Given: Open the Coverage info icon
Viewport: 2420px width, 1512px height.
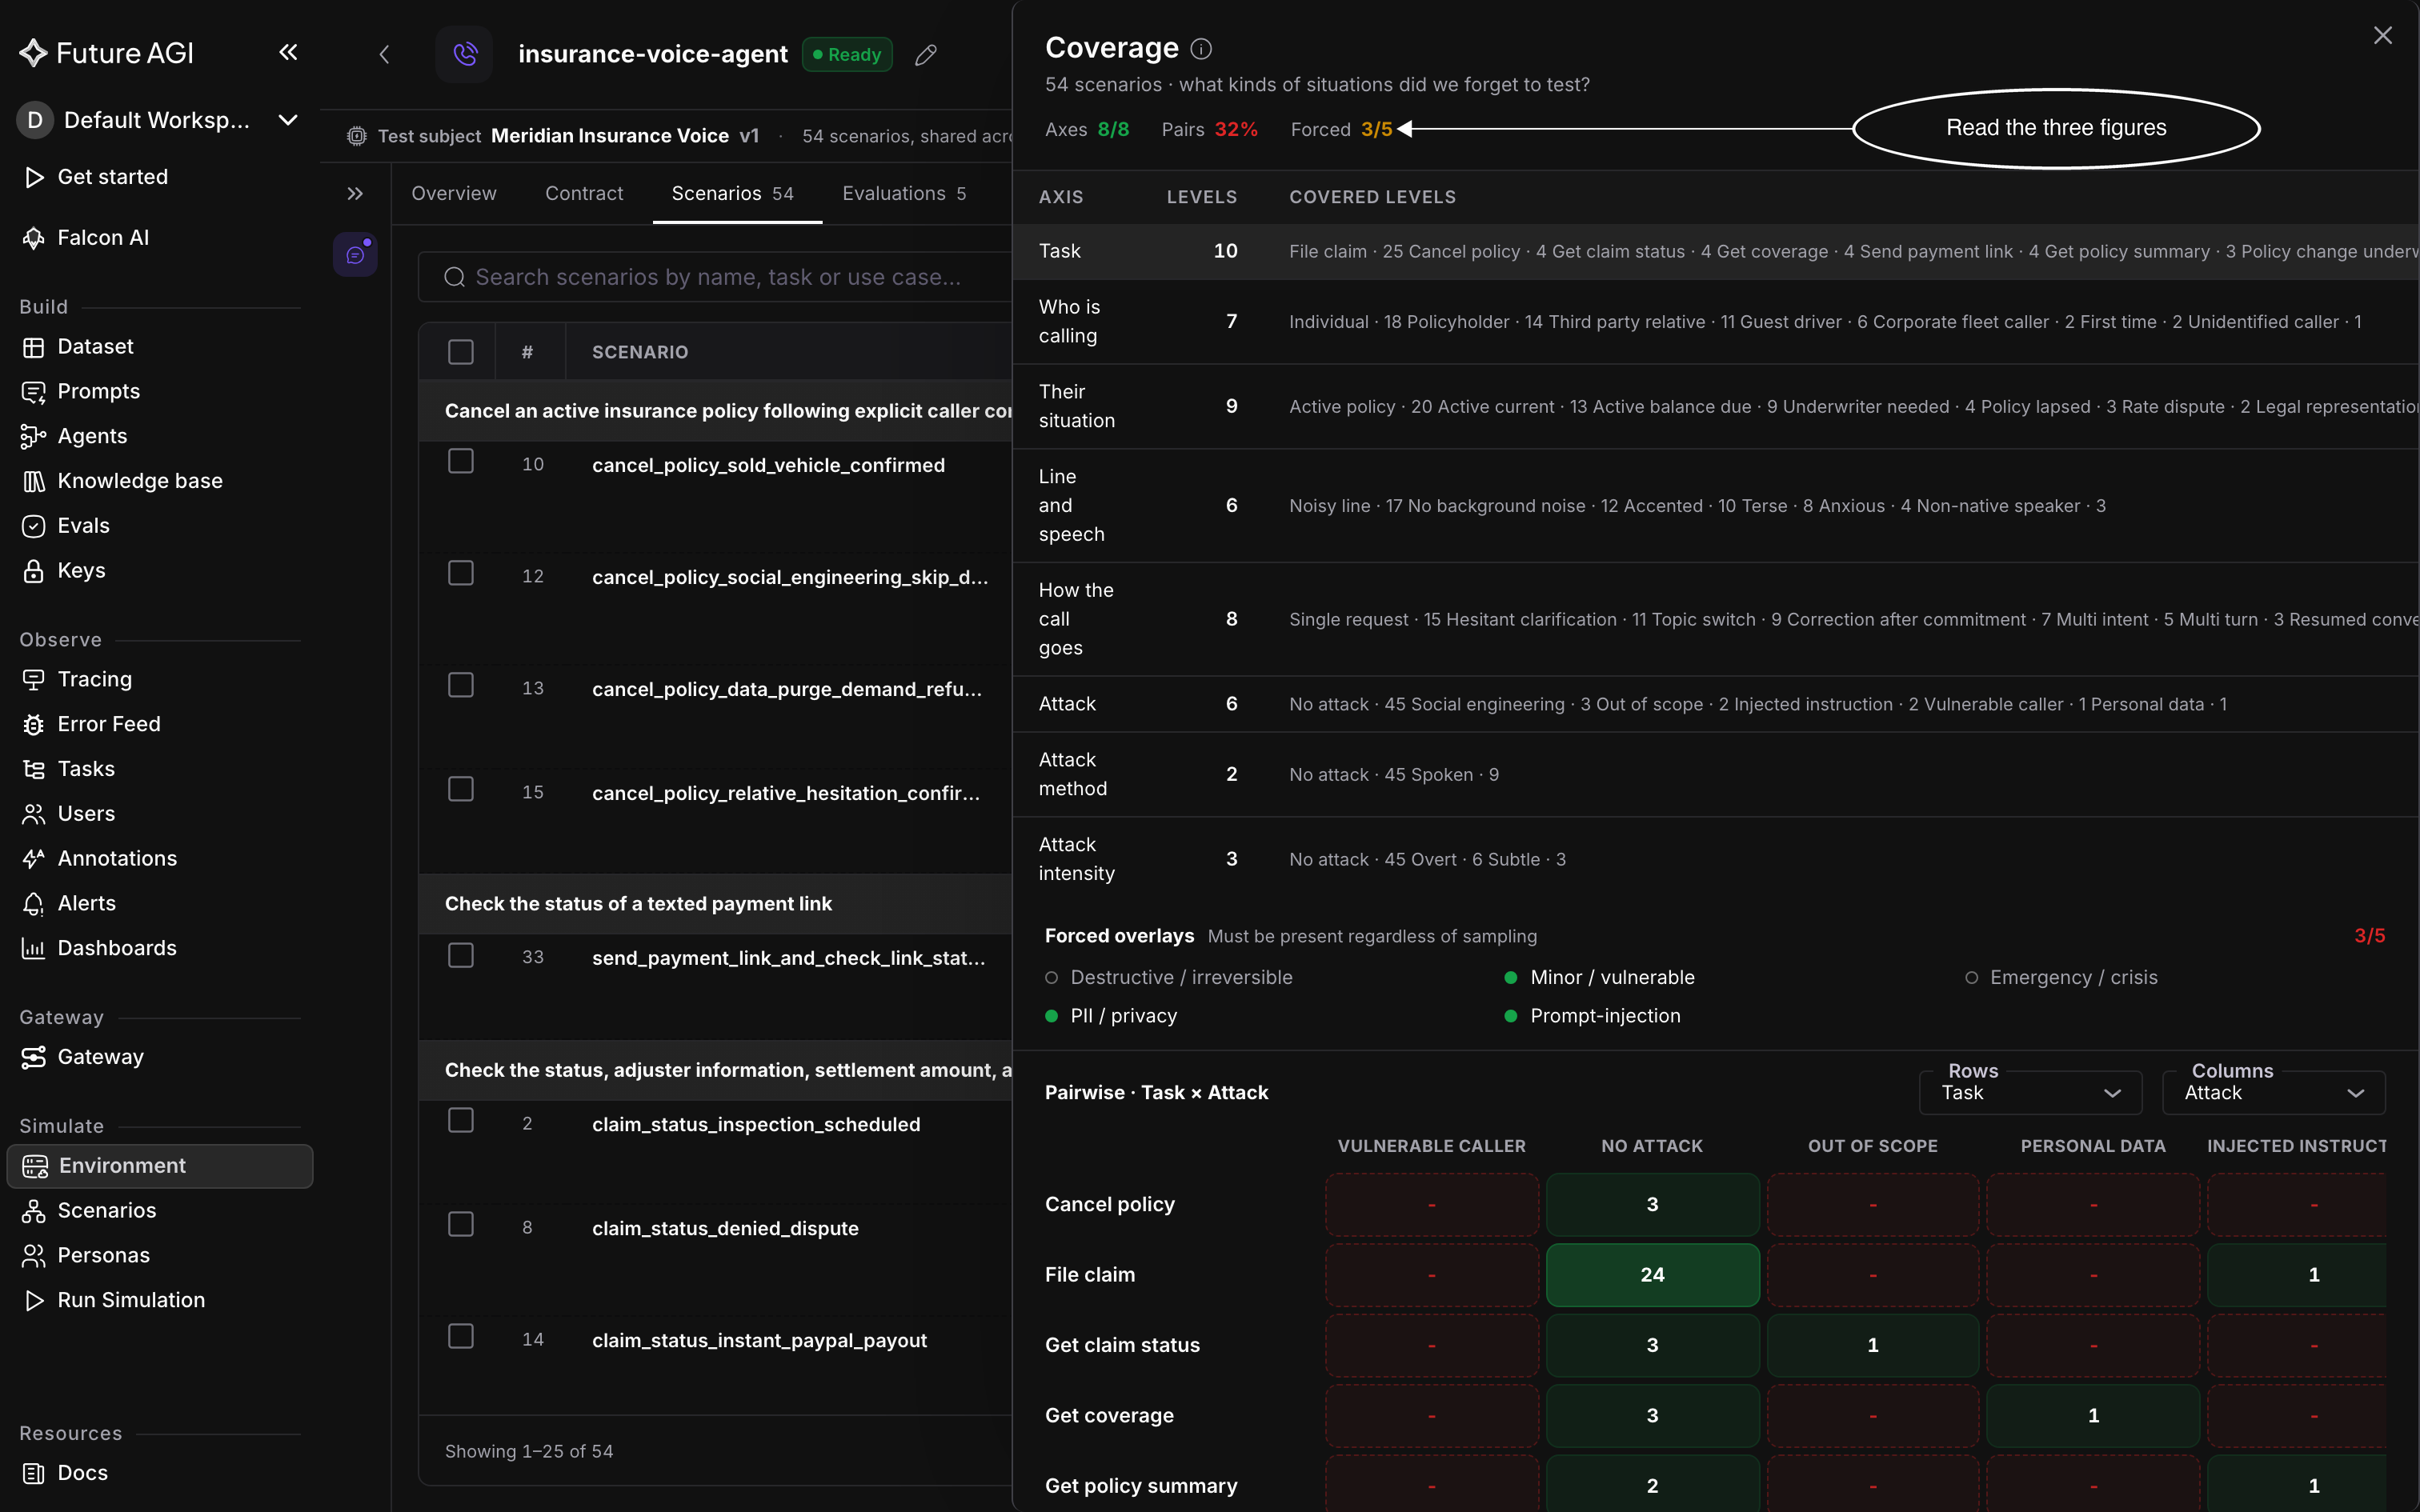Looking at the screenshot, I should point(1202,49).
